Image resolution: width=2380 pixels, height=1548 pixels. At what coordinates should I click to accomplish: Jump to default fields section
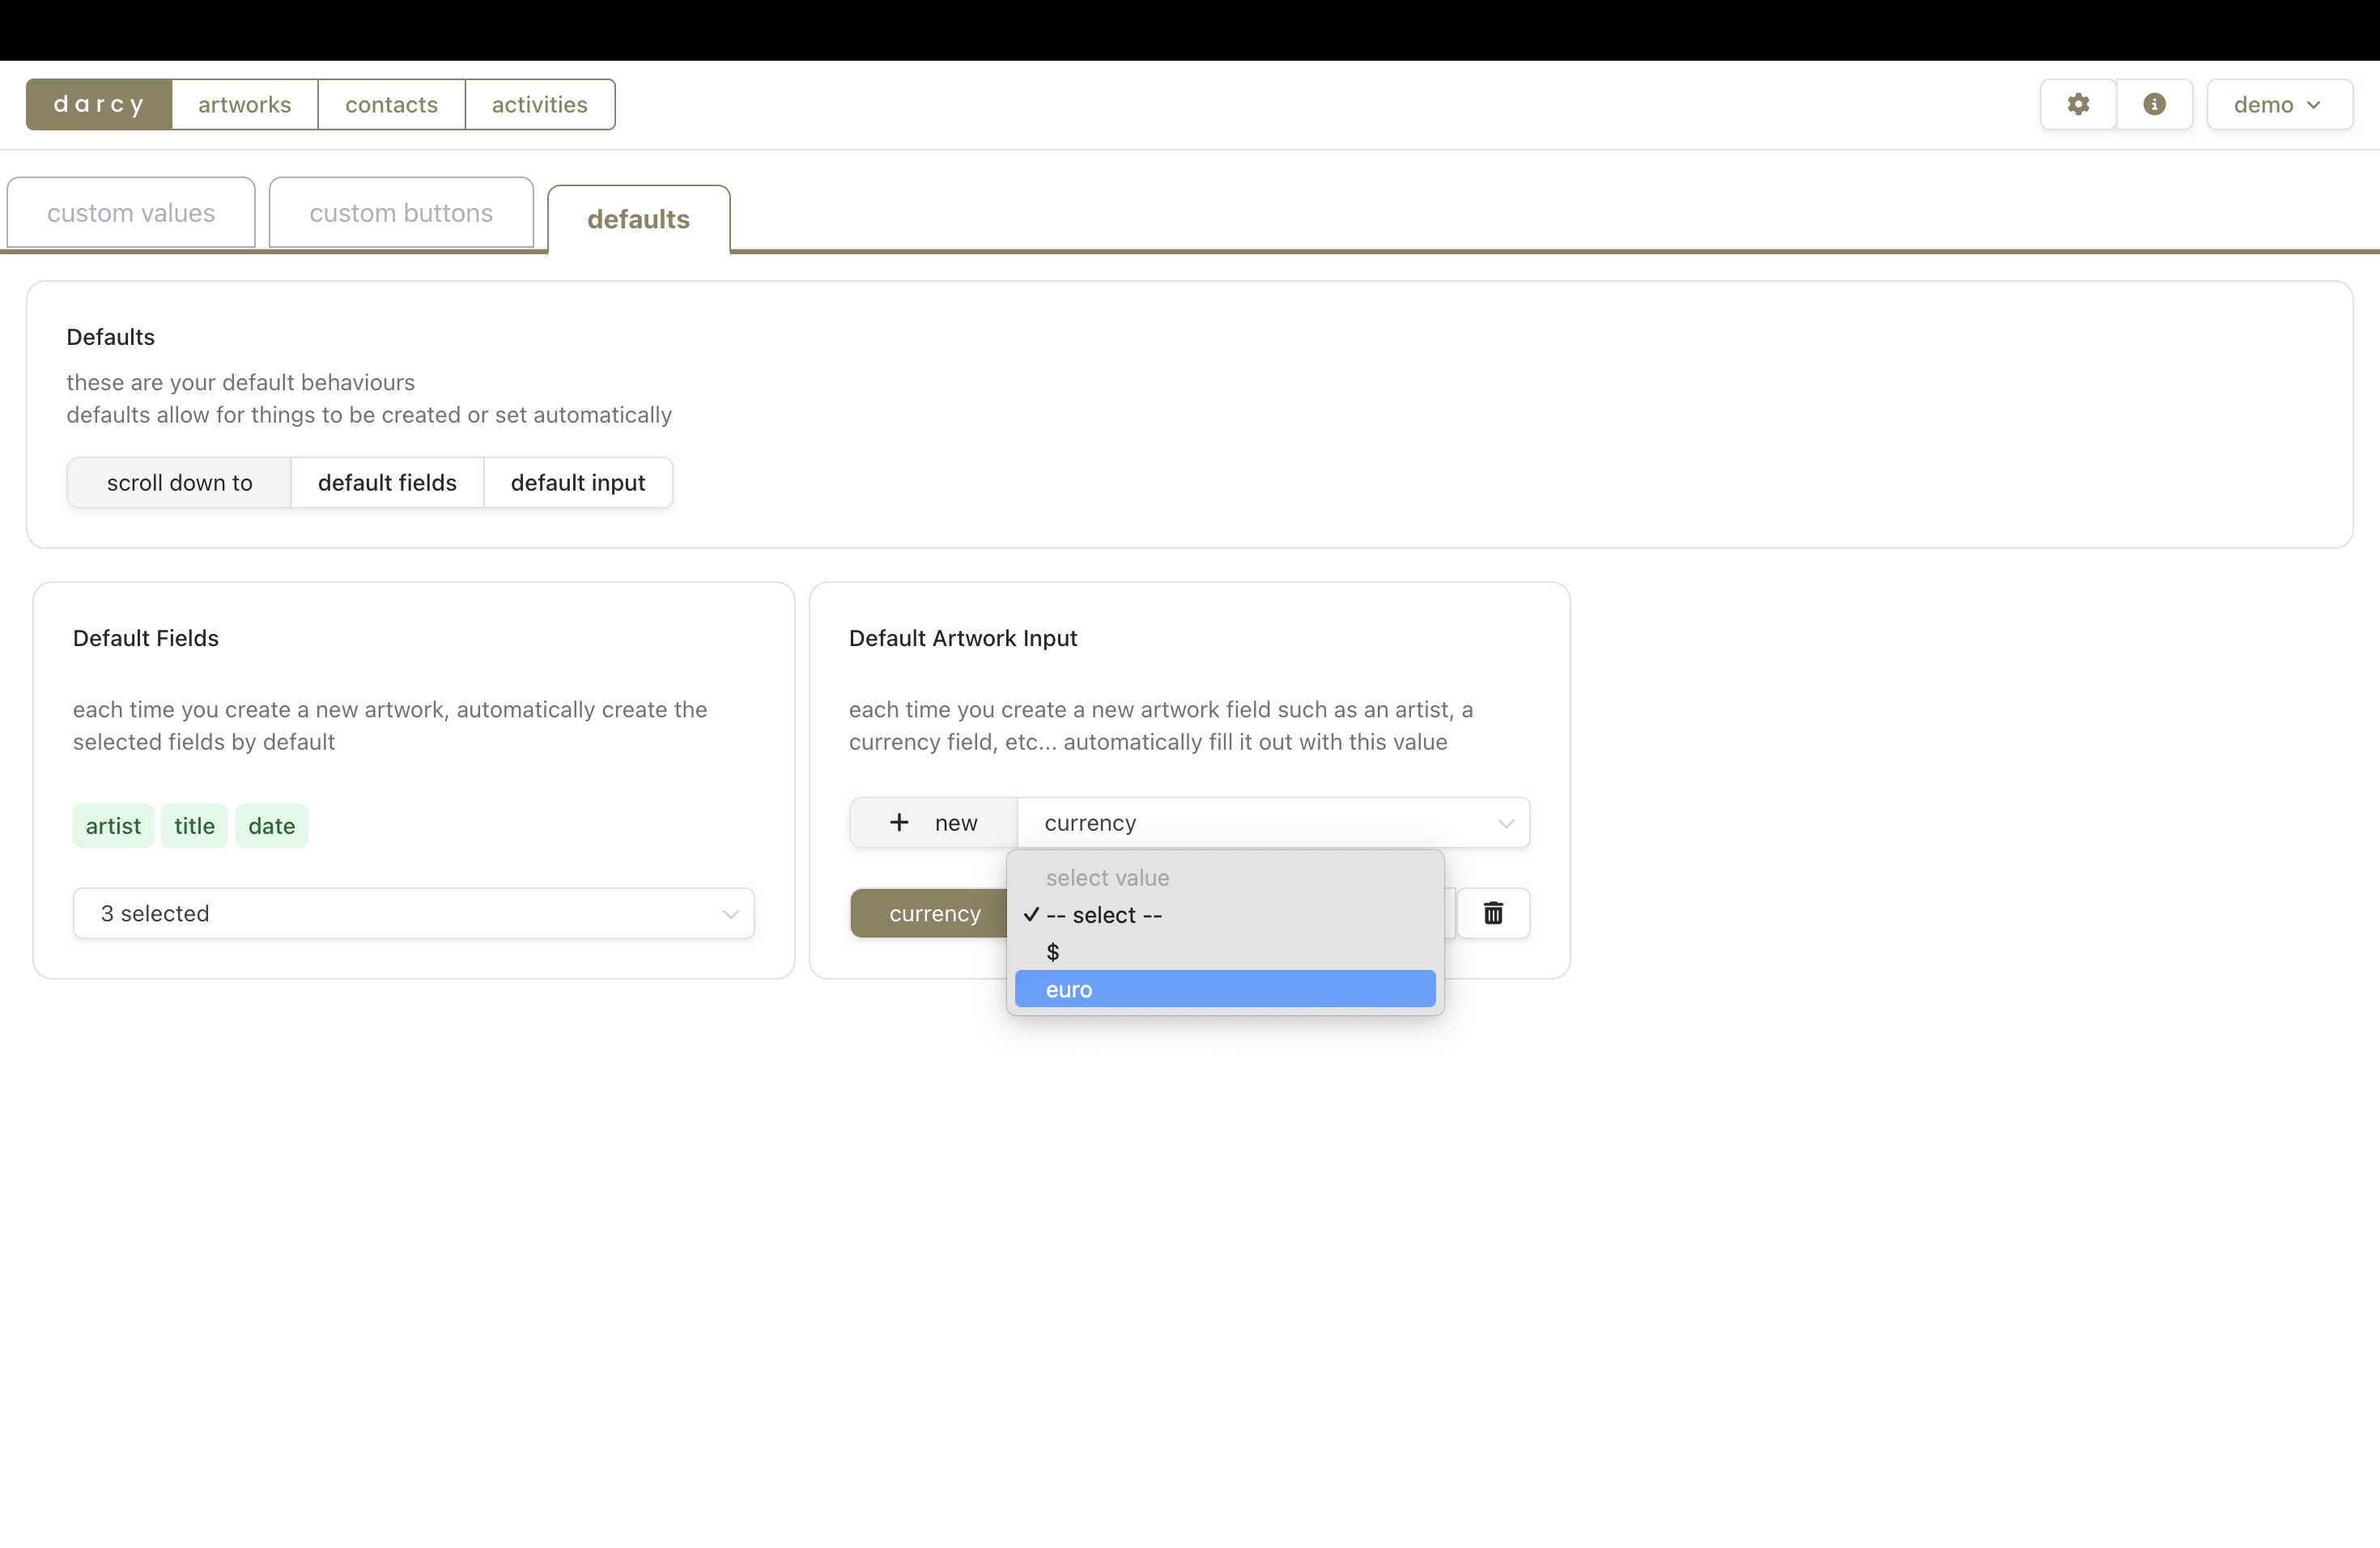coord(387,483)
